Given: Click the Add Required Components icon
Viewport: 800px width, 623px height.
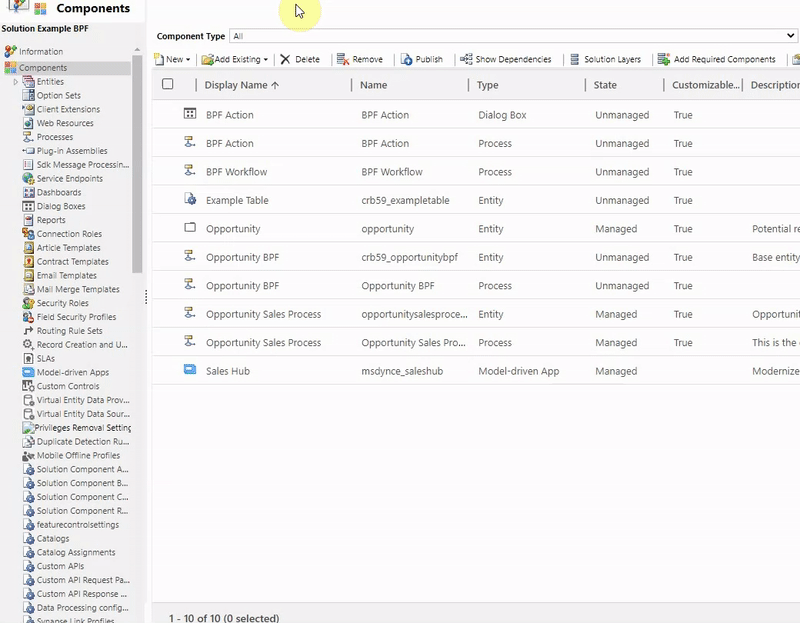Looking at the screenshot, I should pyautogui.click(x=663, y=59).
